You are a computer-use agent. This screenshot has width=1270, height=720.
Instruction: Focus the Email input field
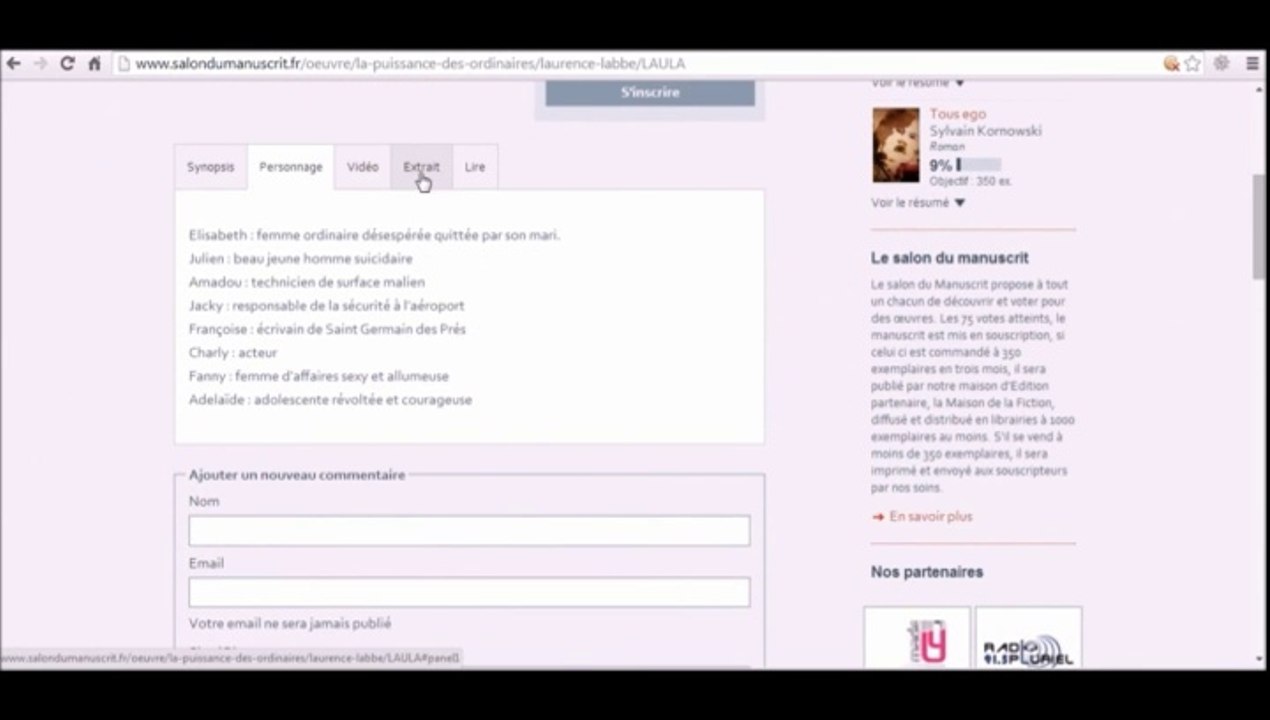click(469, 592)
